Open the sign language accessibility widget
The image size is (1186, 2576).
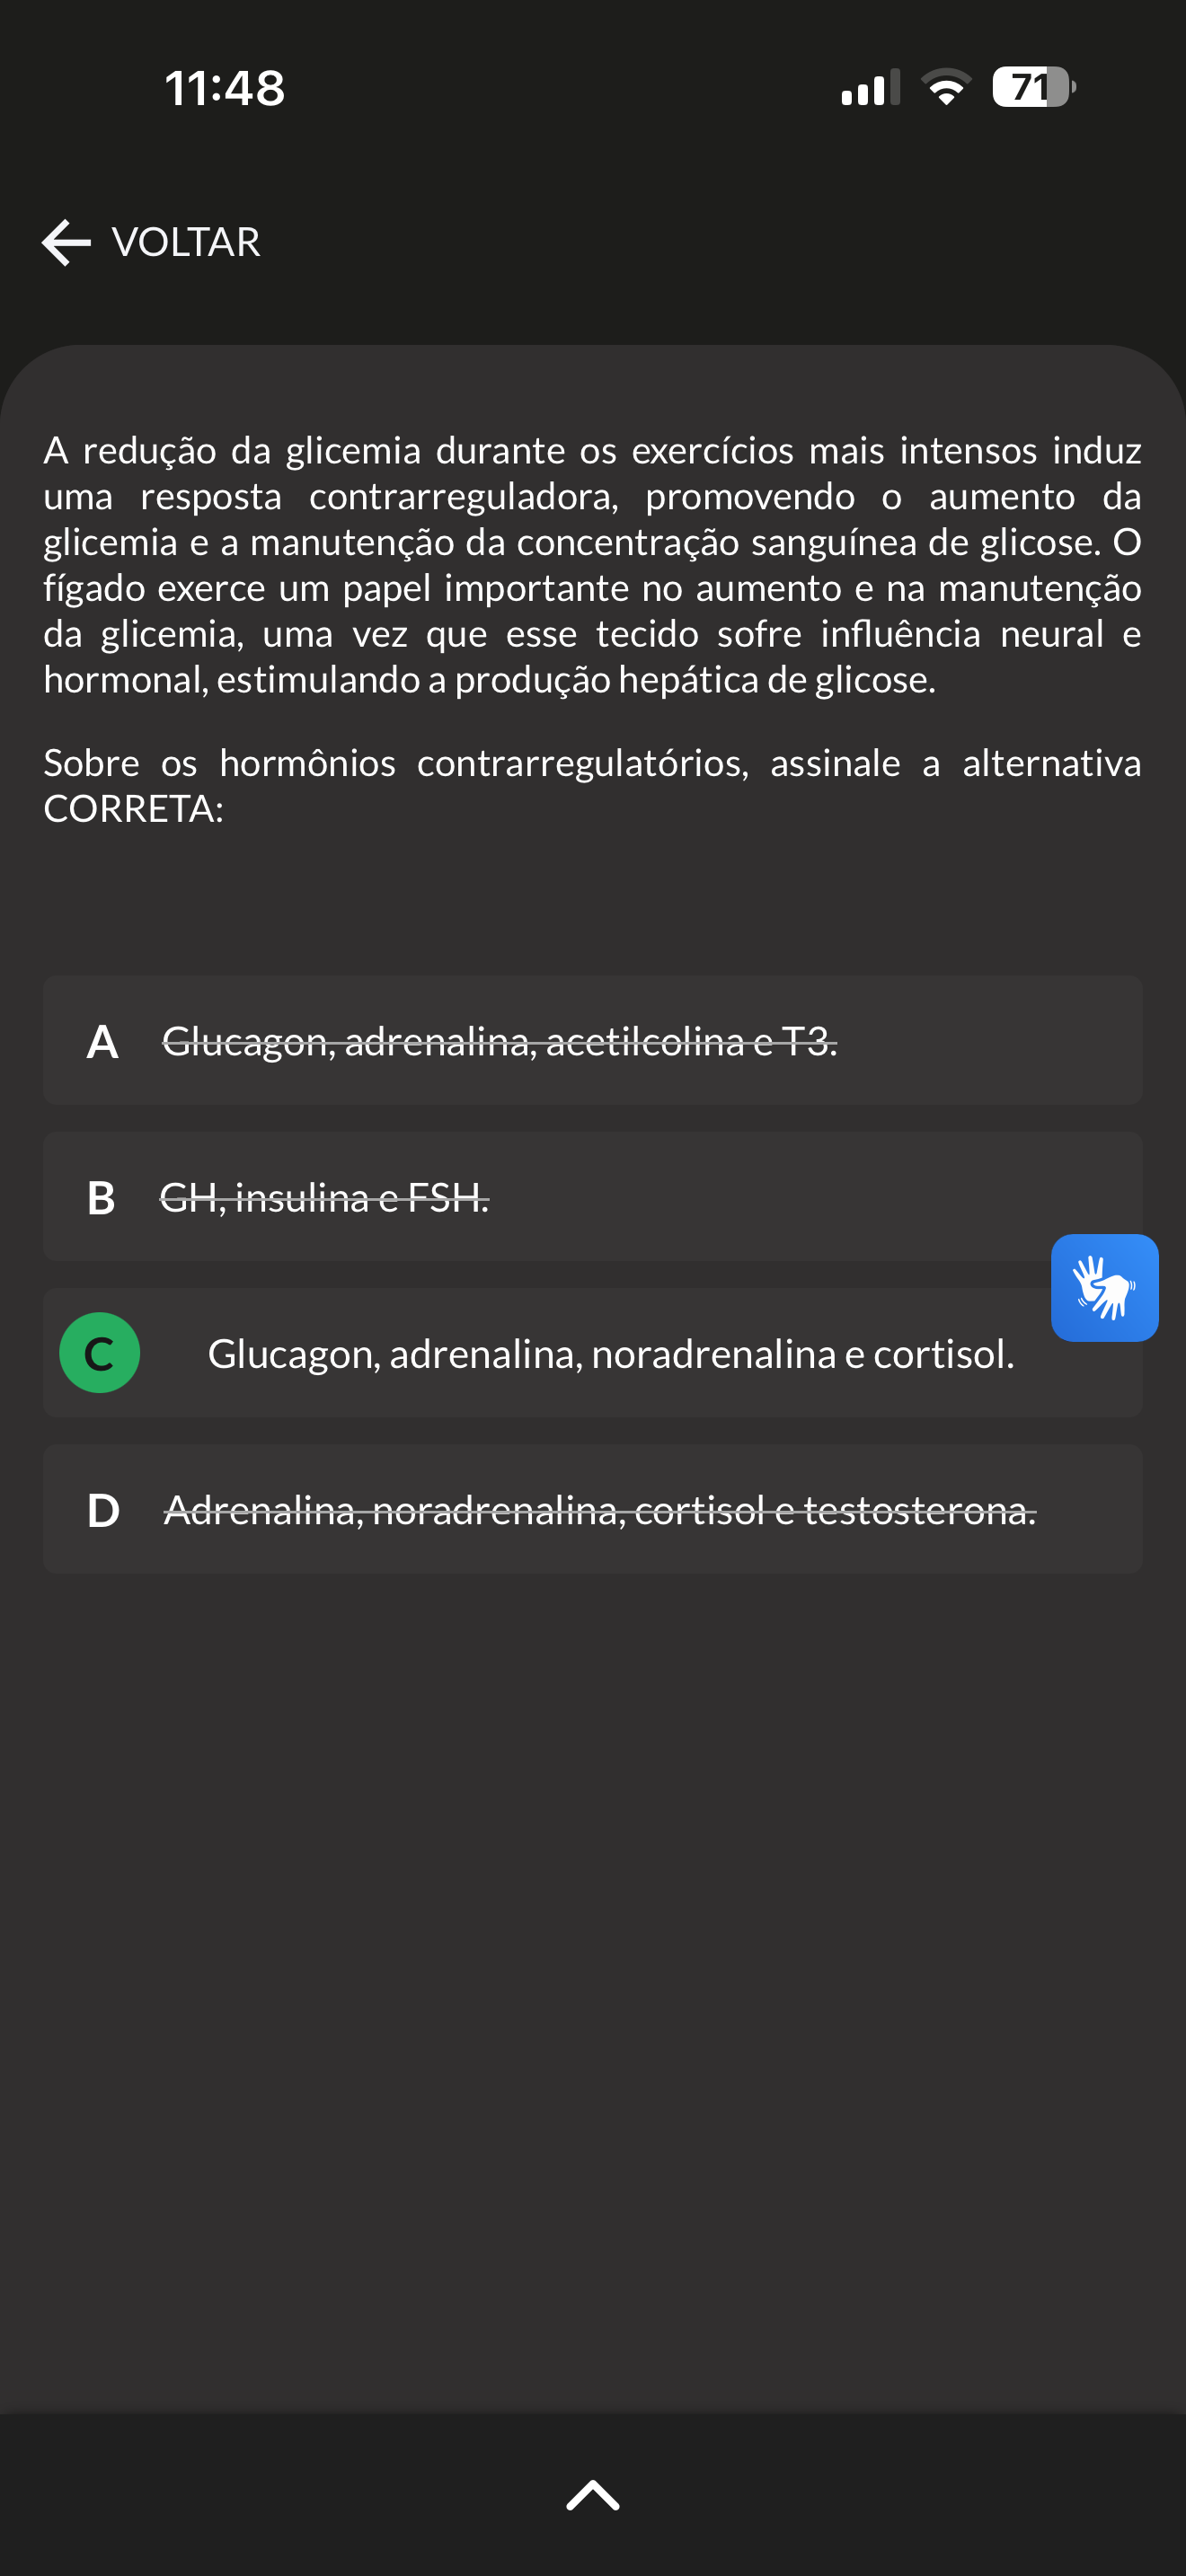tap(1104, 1287)
